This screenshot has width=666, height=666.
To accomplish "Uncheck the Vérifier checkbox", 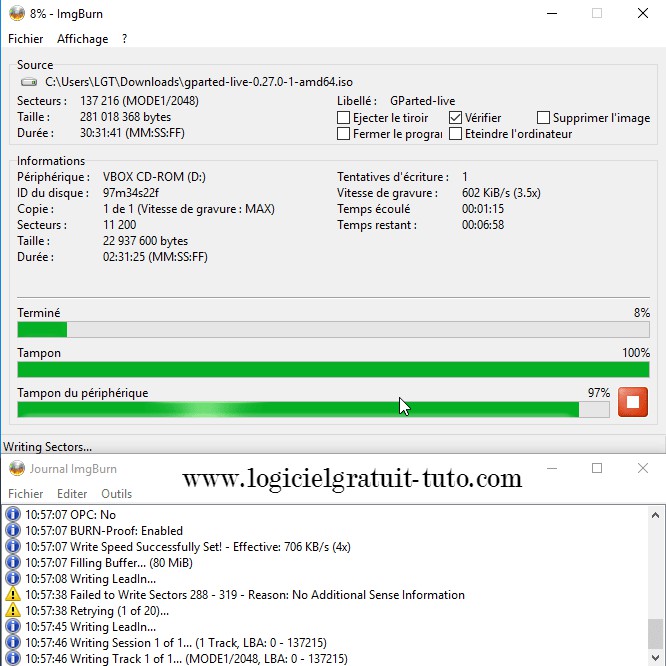I will point(455,118).
